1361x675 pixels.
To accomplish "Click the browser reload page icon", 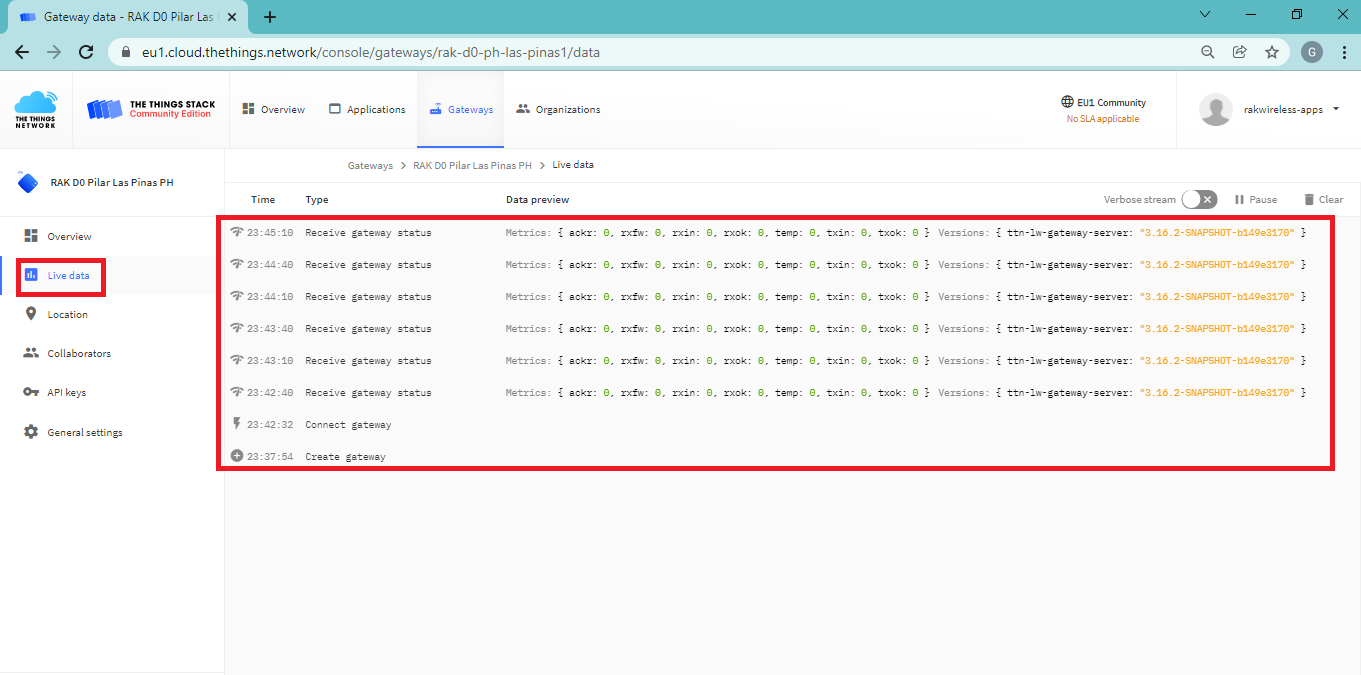I will click(x=86, y=52).
